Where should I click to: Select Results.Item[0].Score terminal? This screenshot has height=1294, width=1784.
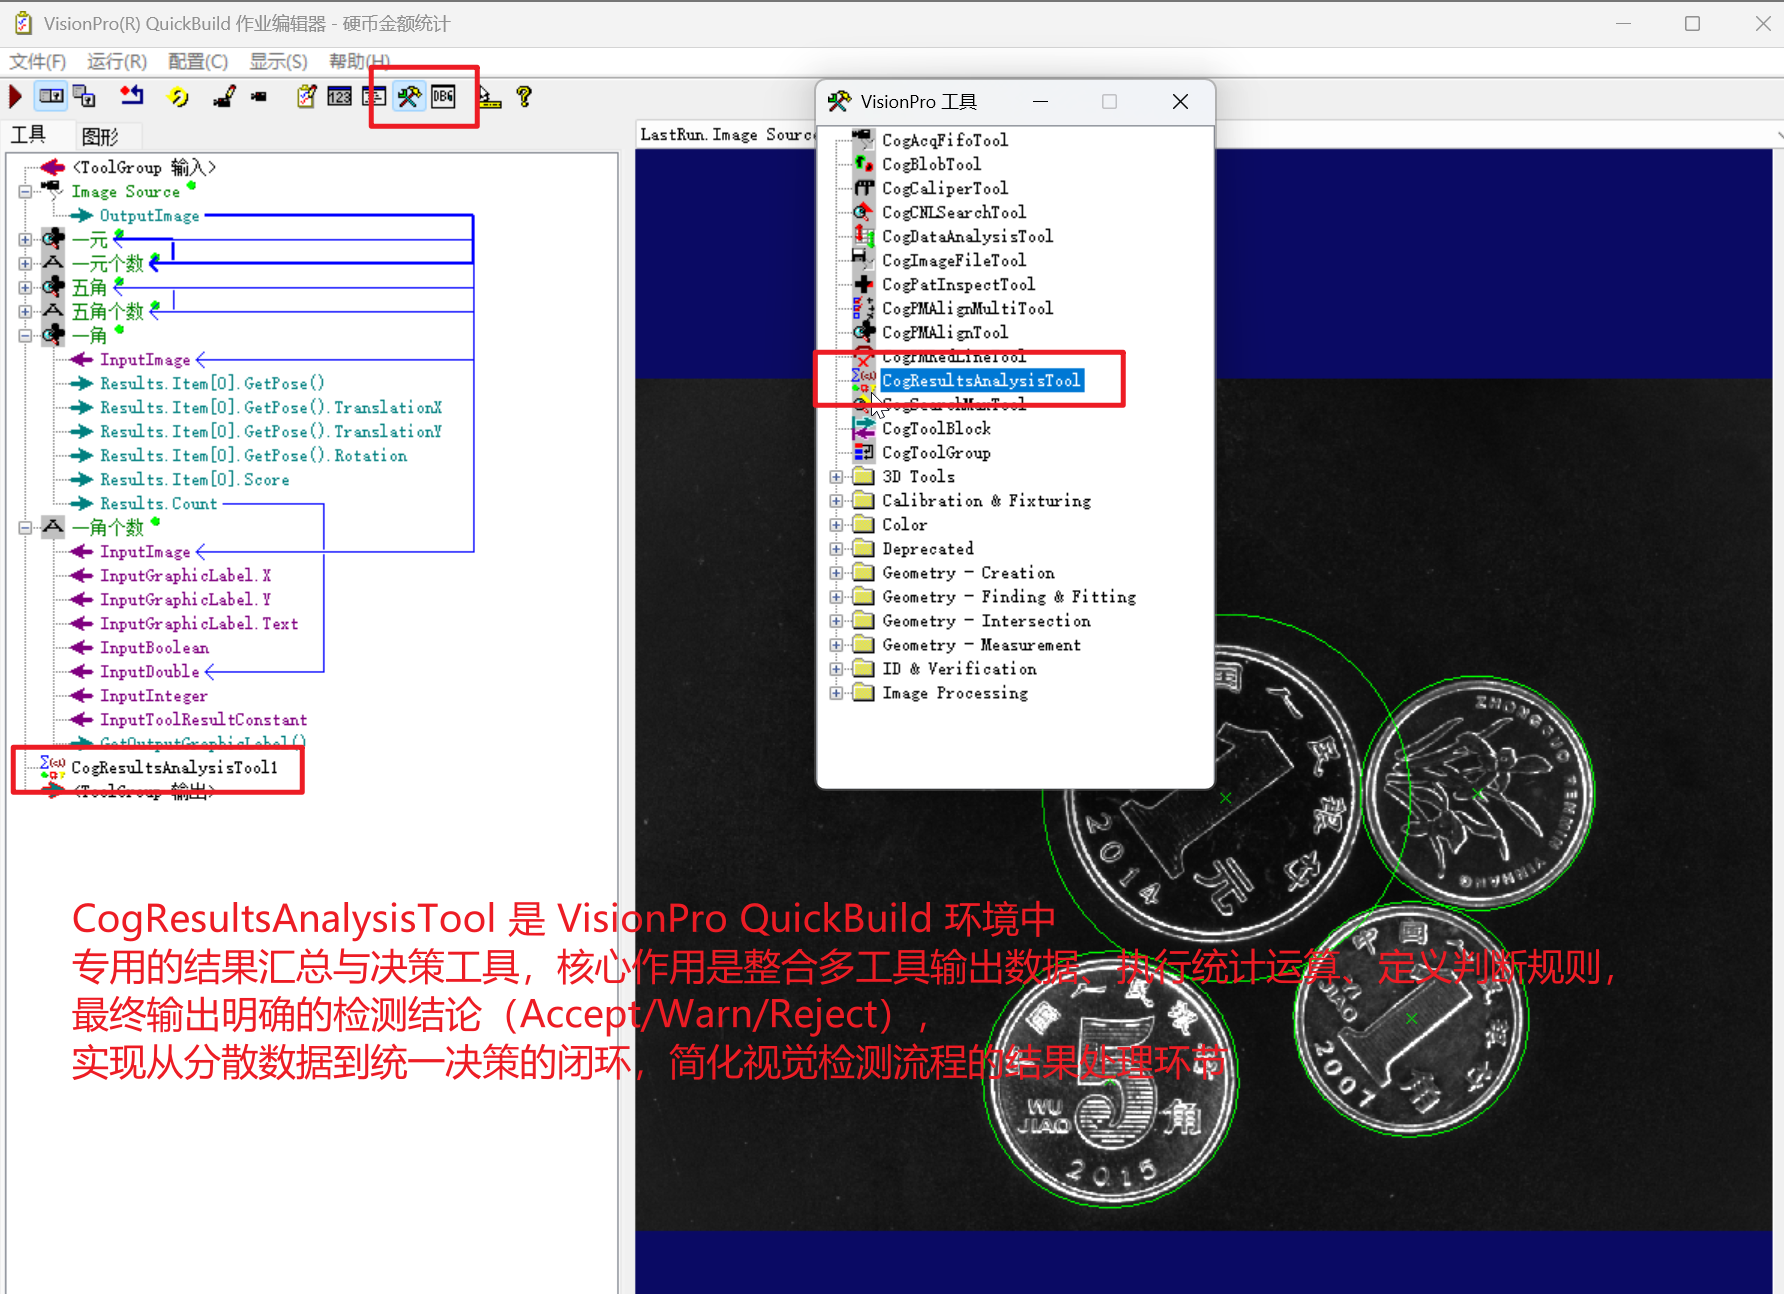(194, 479)
